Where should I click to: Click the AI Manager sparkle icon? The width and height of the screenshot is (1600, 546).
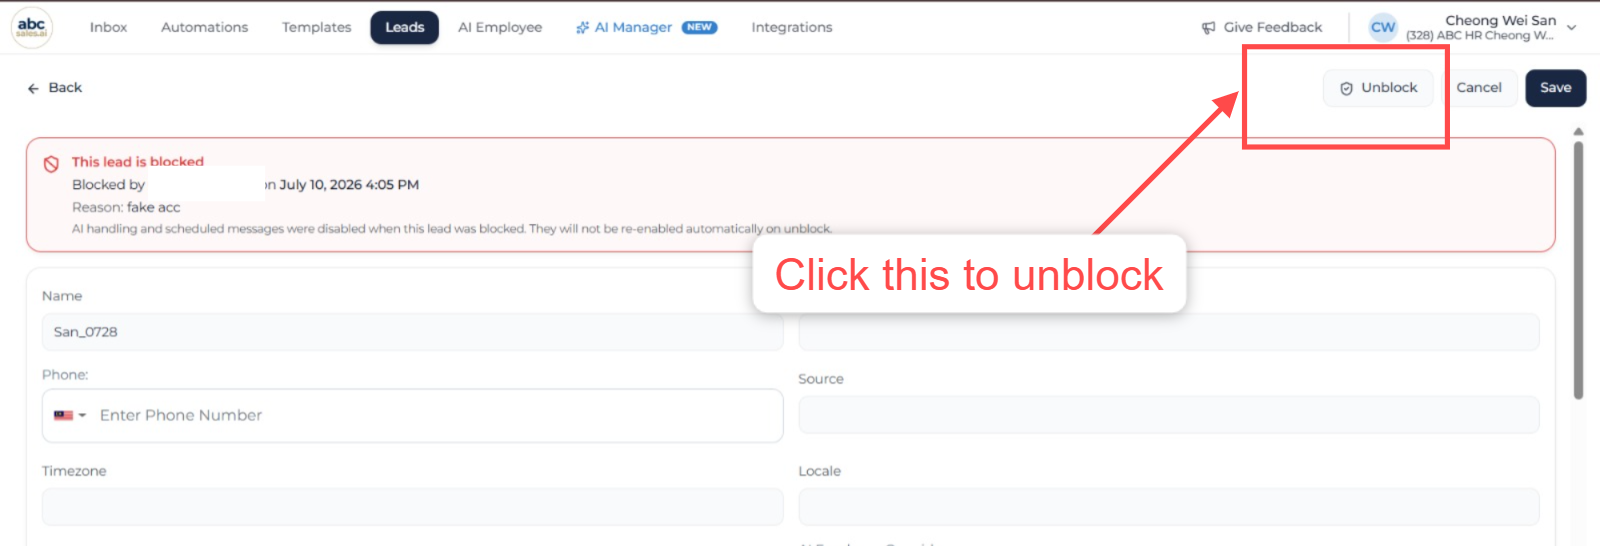click(582, 28)
